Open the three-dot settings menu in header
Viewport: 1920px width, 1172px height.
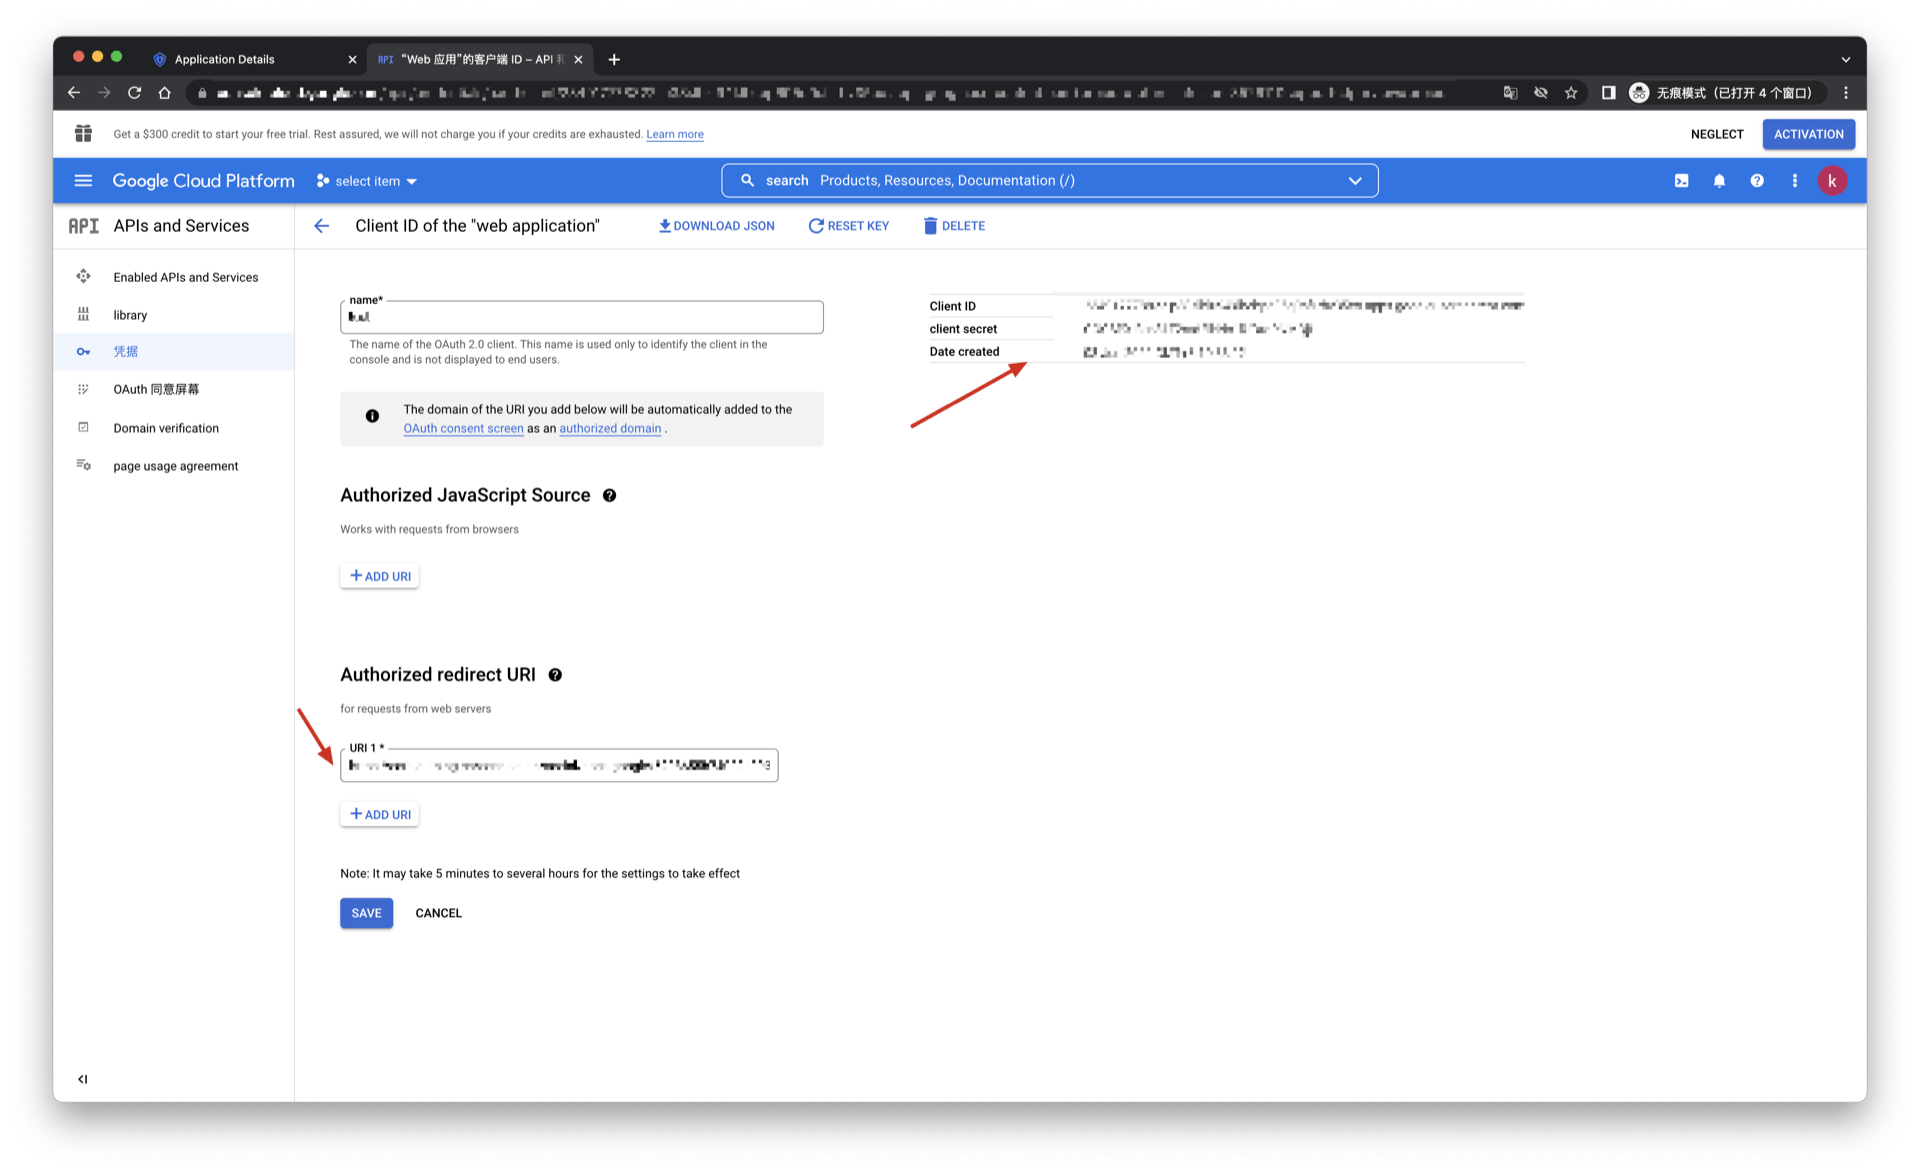[1795, 181]
